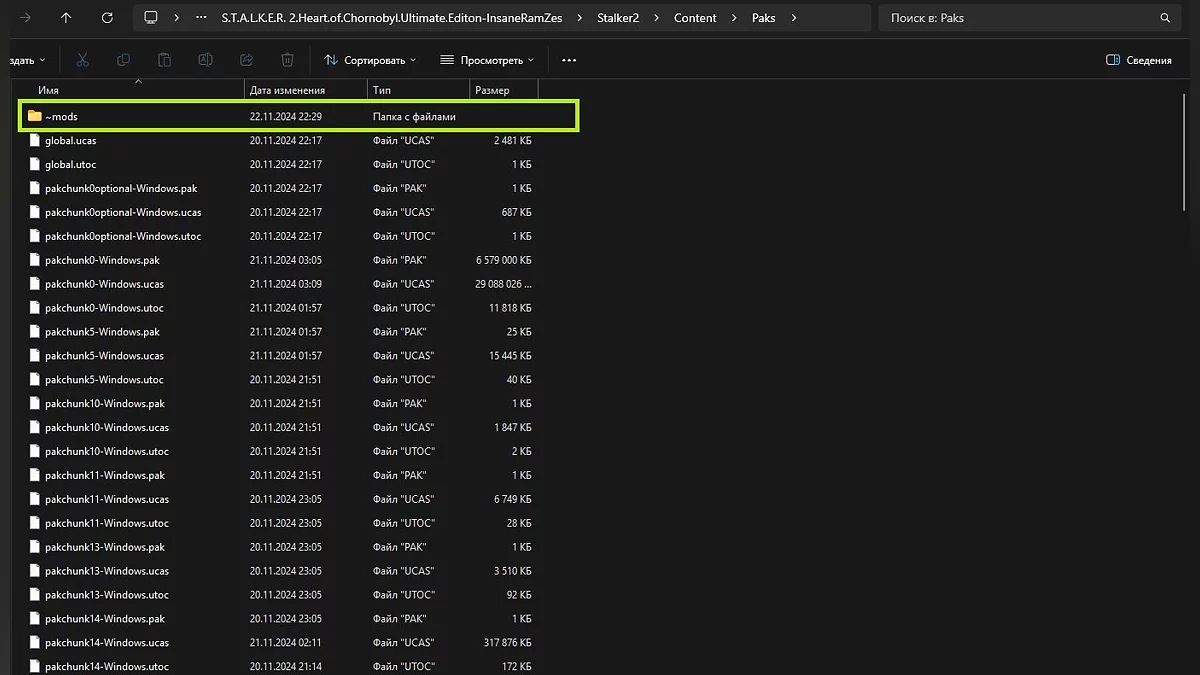The width and height of the screenshot is (1200, 675).
Task: Click the Delete trash bin icon
Action: pyautogui.click(x=287, y=60)
